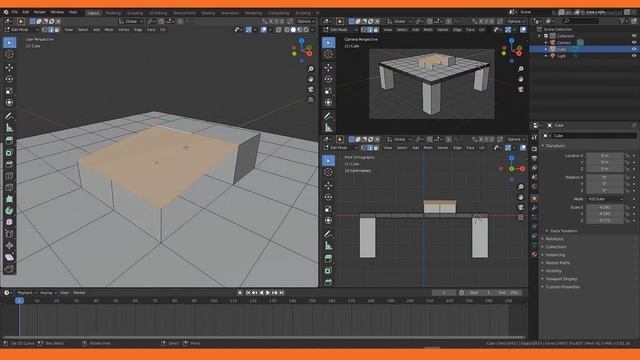Click the current frame marker on the timeline
The image size is (640, 360).
pyautogui.click(x=19, y=301)
